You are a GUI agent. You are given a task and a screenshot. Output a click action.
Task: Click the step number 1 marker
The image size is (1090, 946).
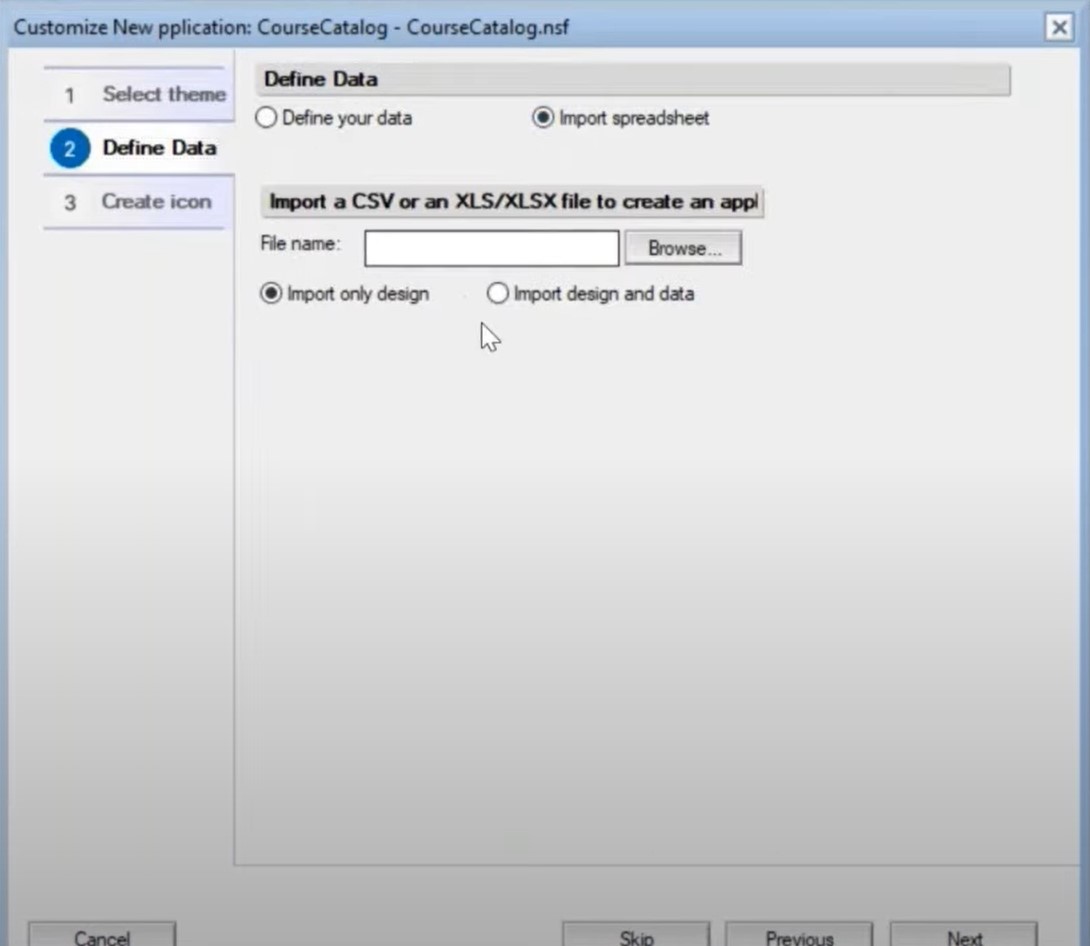pos(70,95)
